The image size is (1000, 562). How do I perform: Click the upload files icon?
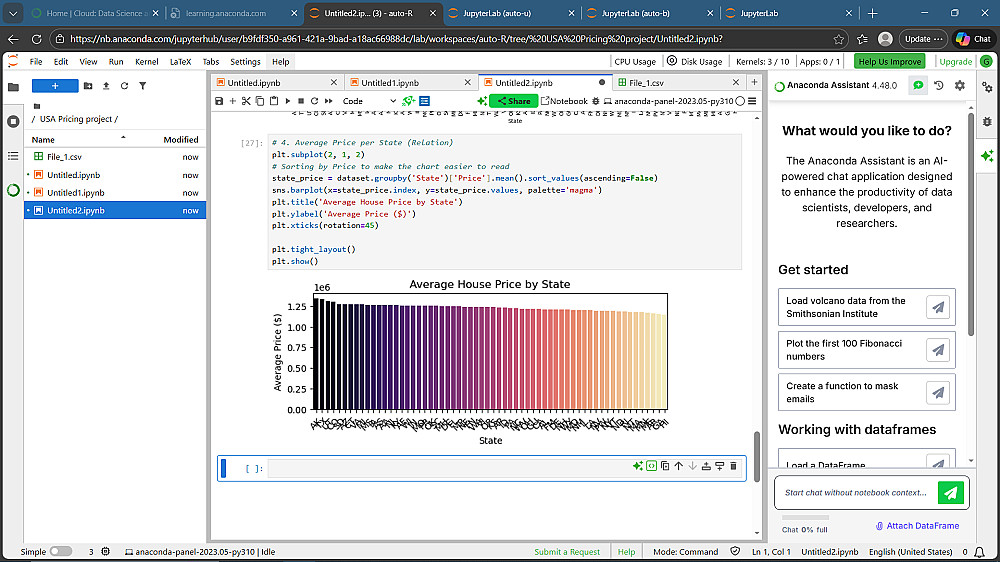point(106,86)
